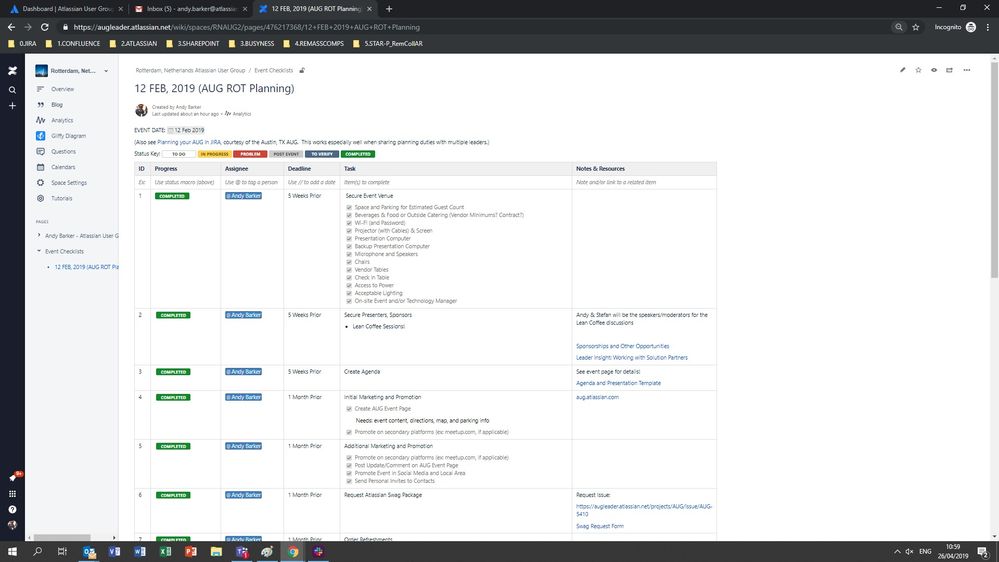
Task: Open Incognito profile icon
Action: [971, 27]
